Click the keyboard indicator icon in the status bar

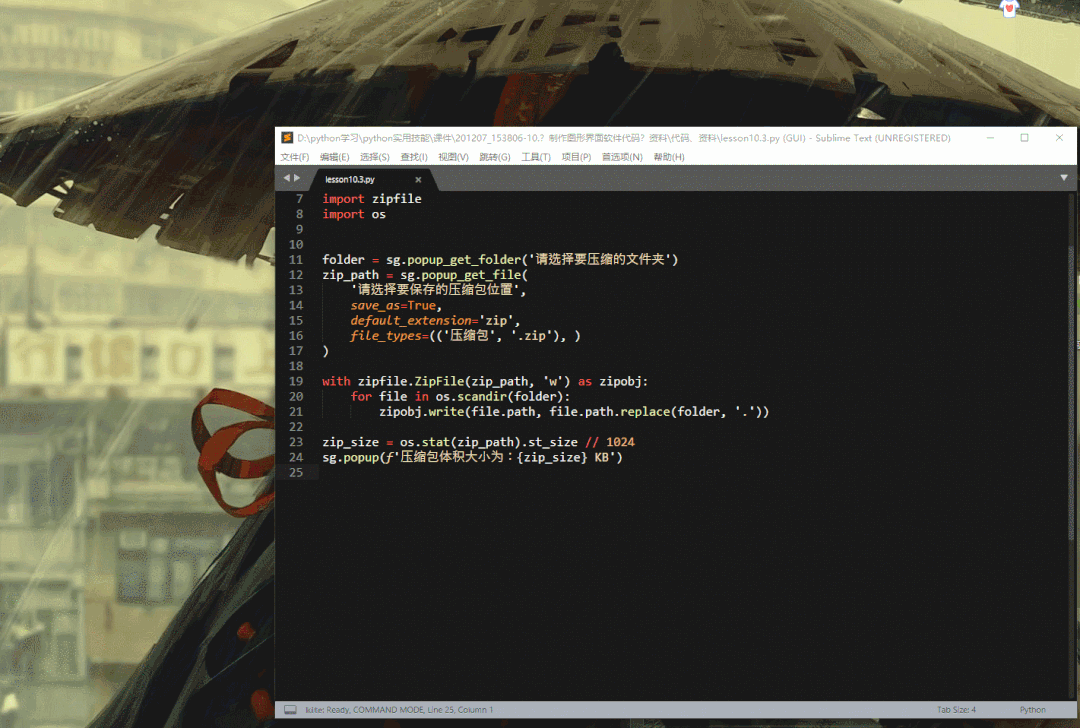point(289,709)
